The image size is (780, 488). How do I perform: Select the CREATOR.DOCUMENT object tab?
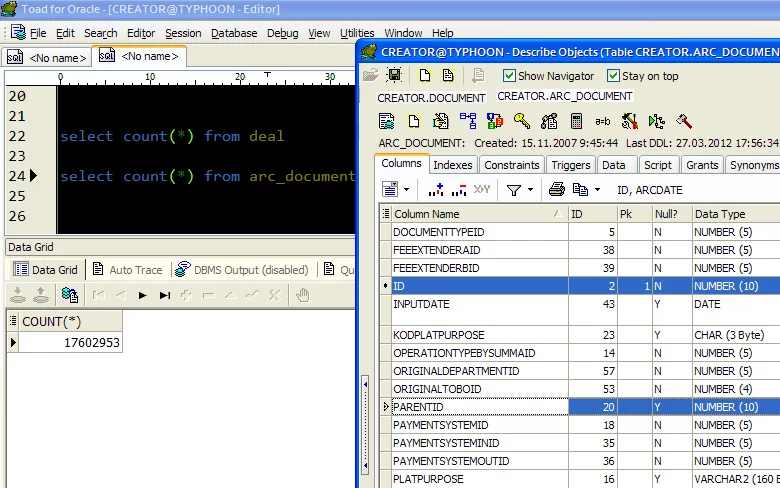pos(431,97)
